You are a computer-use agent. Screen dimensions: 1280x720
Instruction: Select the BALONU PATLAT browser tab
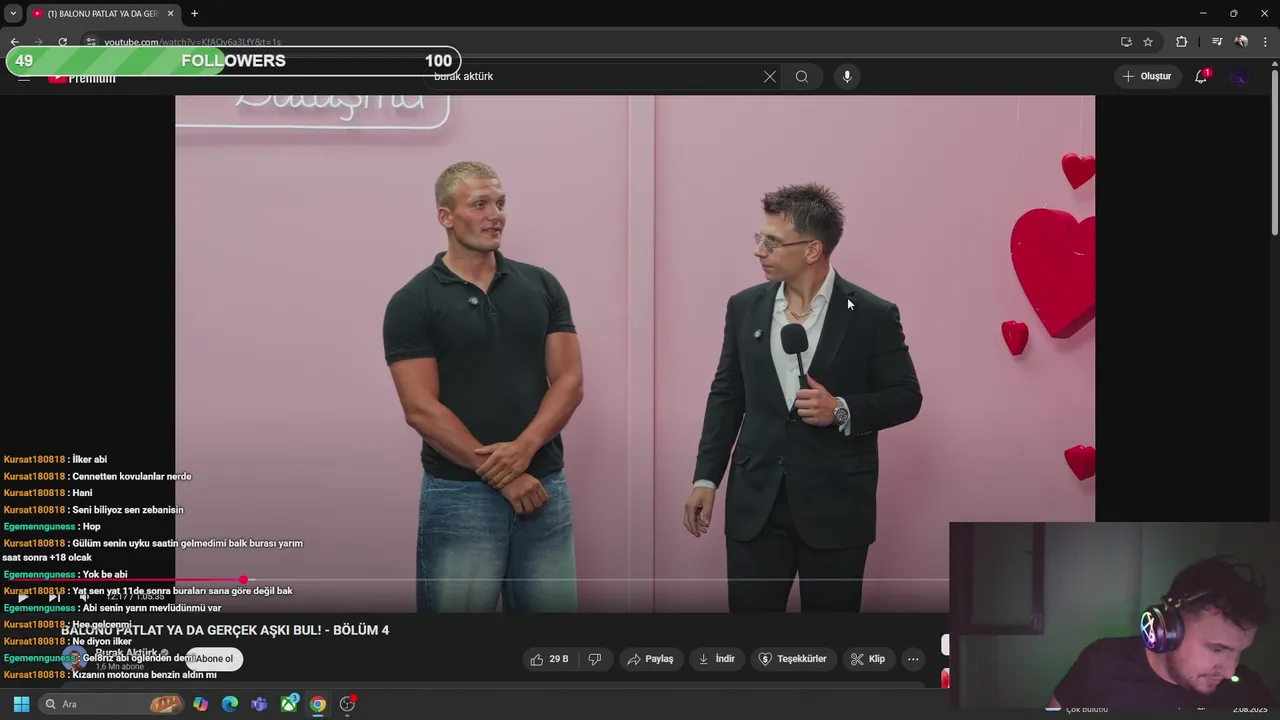click(103, 13)
